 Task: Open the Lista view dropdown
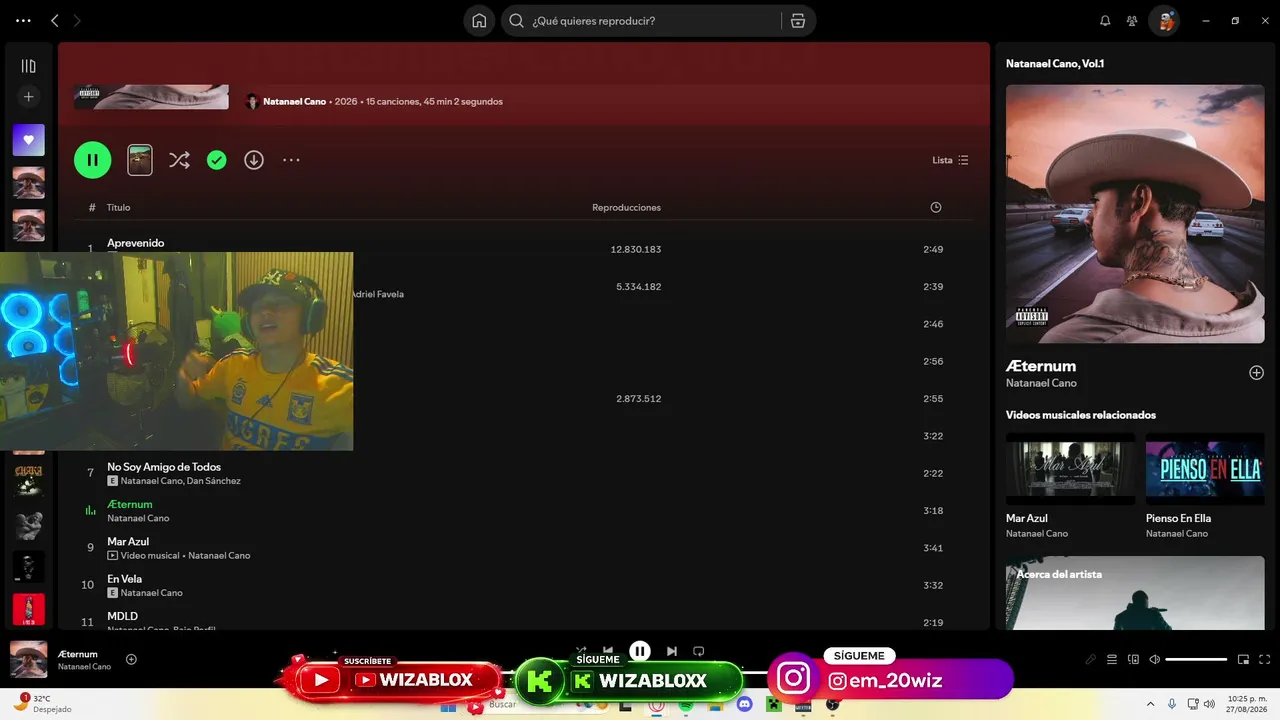click(x=950, y=160)
